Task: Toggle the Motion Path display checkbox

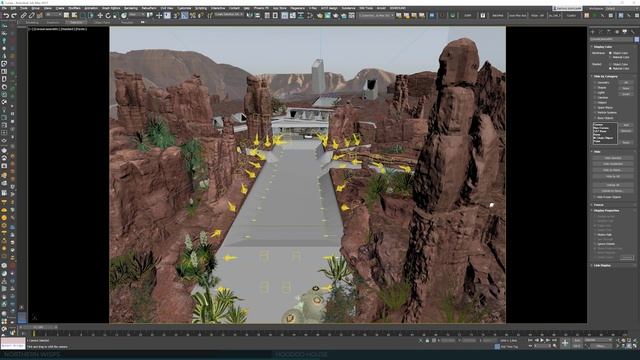Action: pos(594,235)
